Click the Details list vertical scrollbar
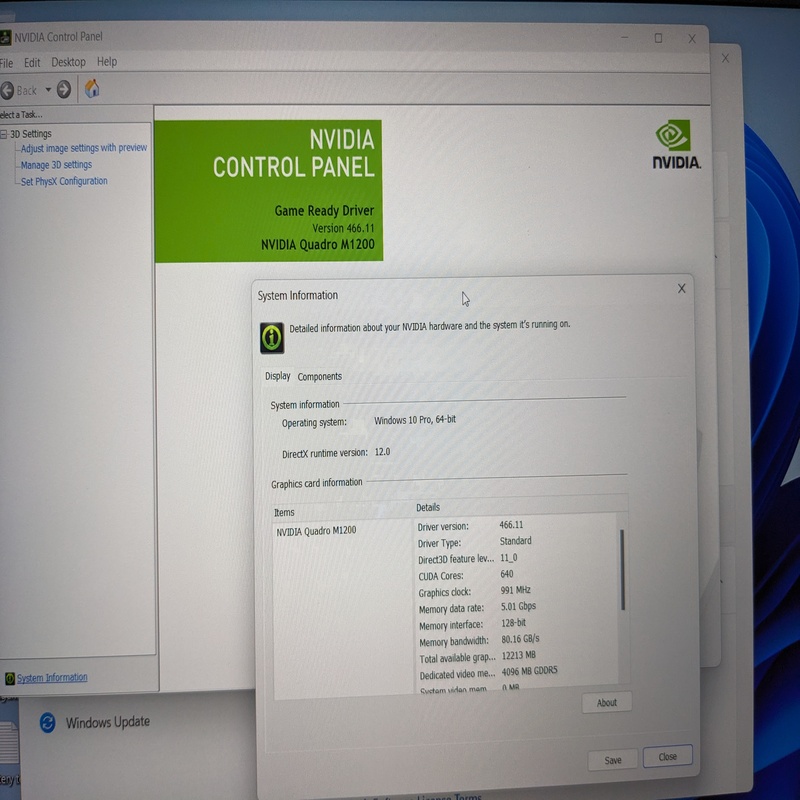This screenshot has height=800, width=800. (622, 569)
